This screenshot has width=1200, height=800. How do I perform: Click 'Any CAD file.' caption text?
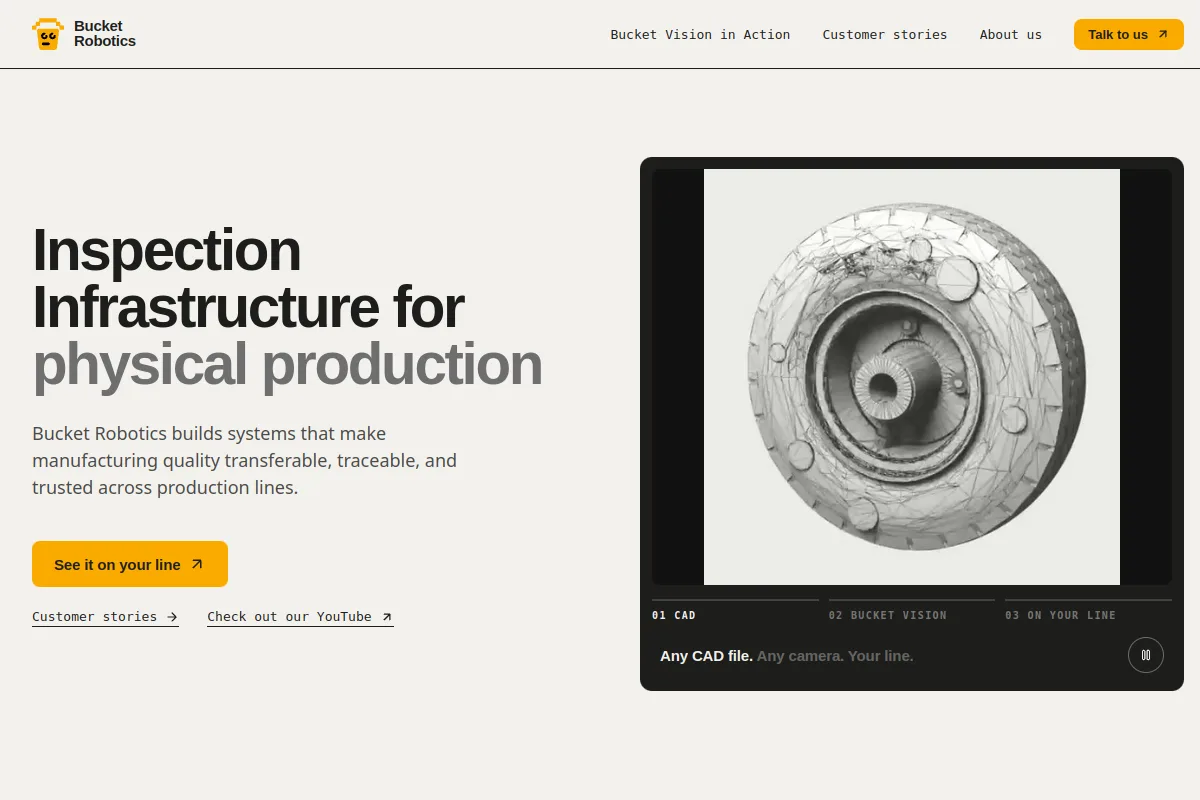tap(706, 656)
